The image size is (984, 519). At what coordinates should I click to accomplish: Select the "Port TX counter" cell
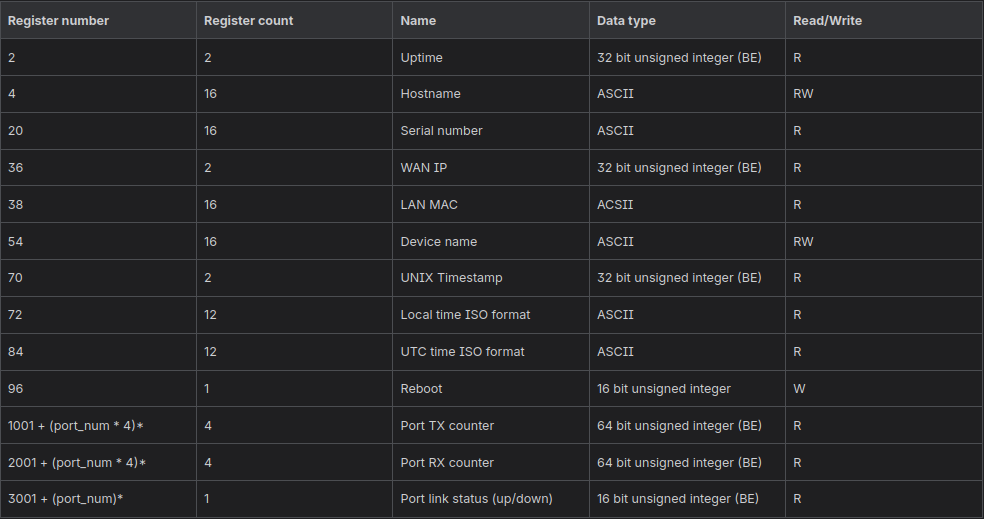[447, 425]
